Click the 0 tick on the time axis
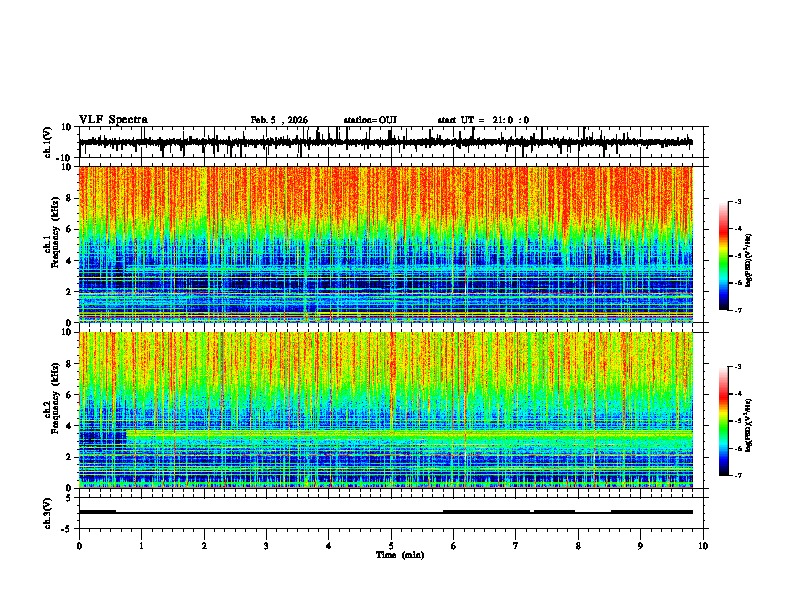Viewport: 792px width, 612px height. pyautogui.click(x=79, y=546)
